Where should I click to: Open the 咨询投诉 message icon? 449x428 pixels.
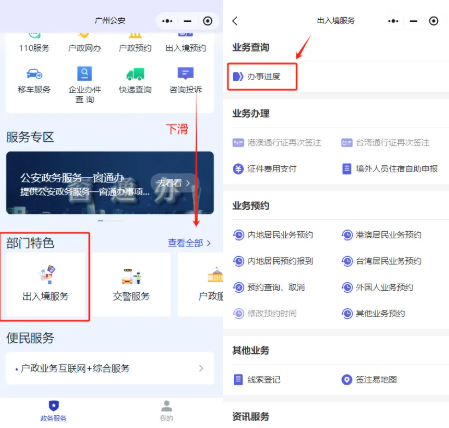(186, 73)
